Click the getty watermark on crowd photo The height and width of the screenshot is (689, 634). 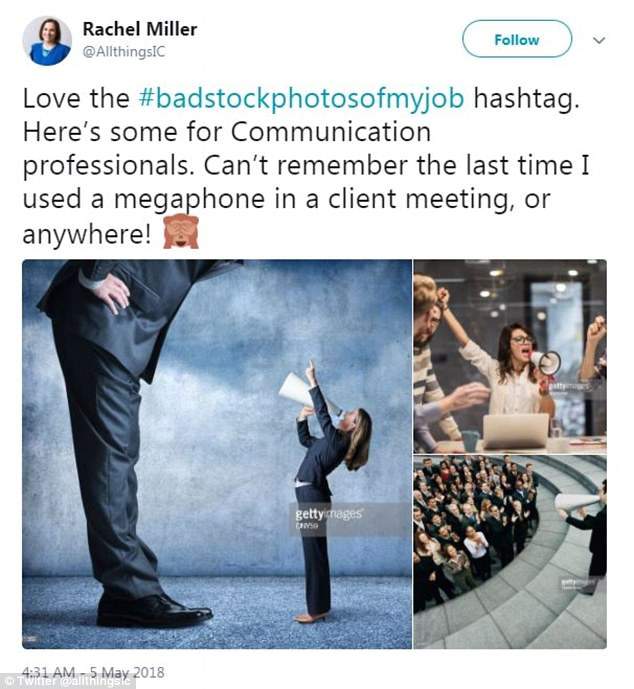[577, 584]
